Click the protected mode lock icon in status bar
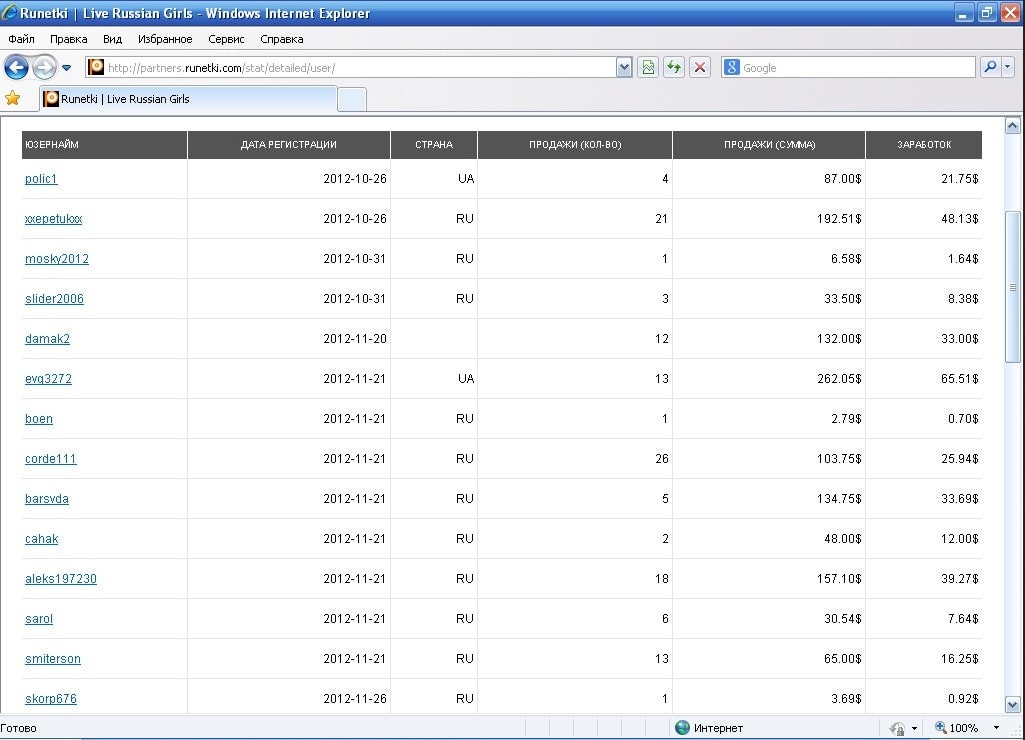The height and width of the screenshot is (740, 1025). [897, 728]
